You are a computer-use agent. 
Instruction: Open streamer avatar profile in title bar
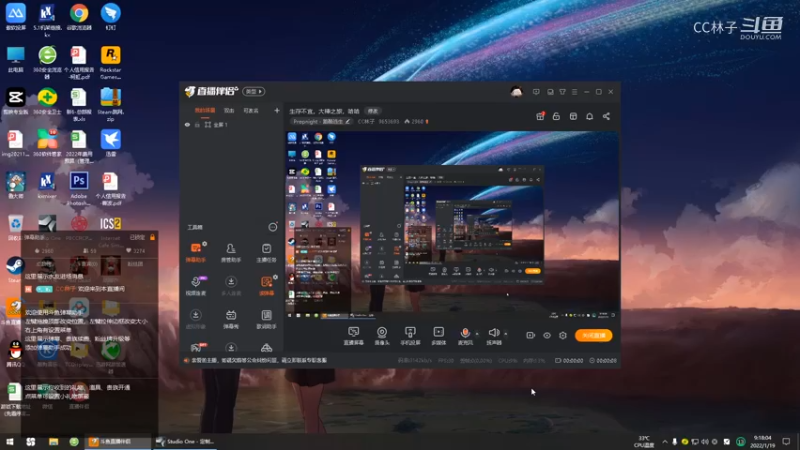[x=516, y=92]
